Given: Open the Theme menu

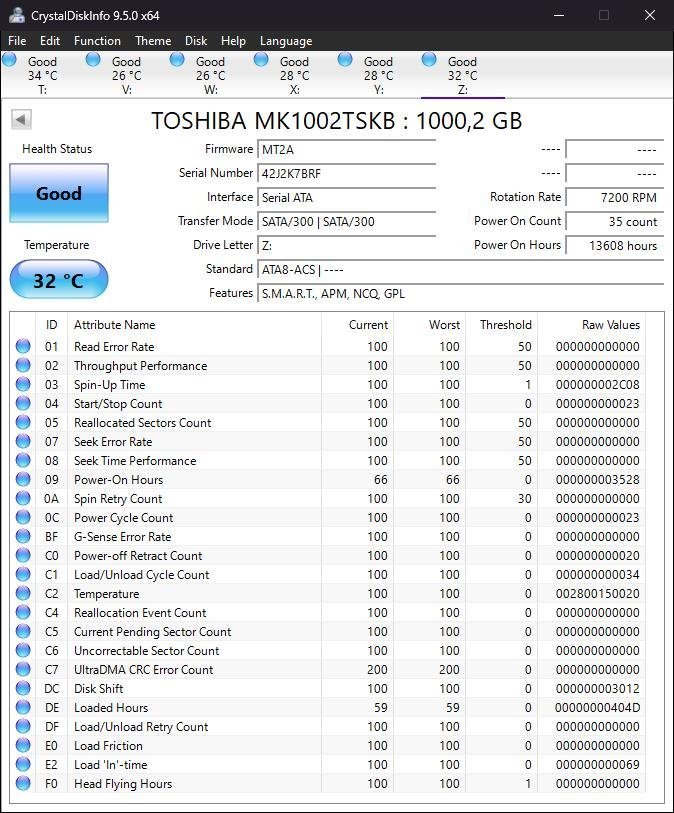Looking at the screenshot, I should (153, 41).
